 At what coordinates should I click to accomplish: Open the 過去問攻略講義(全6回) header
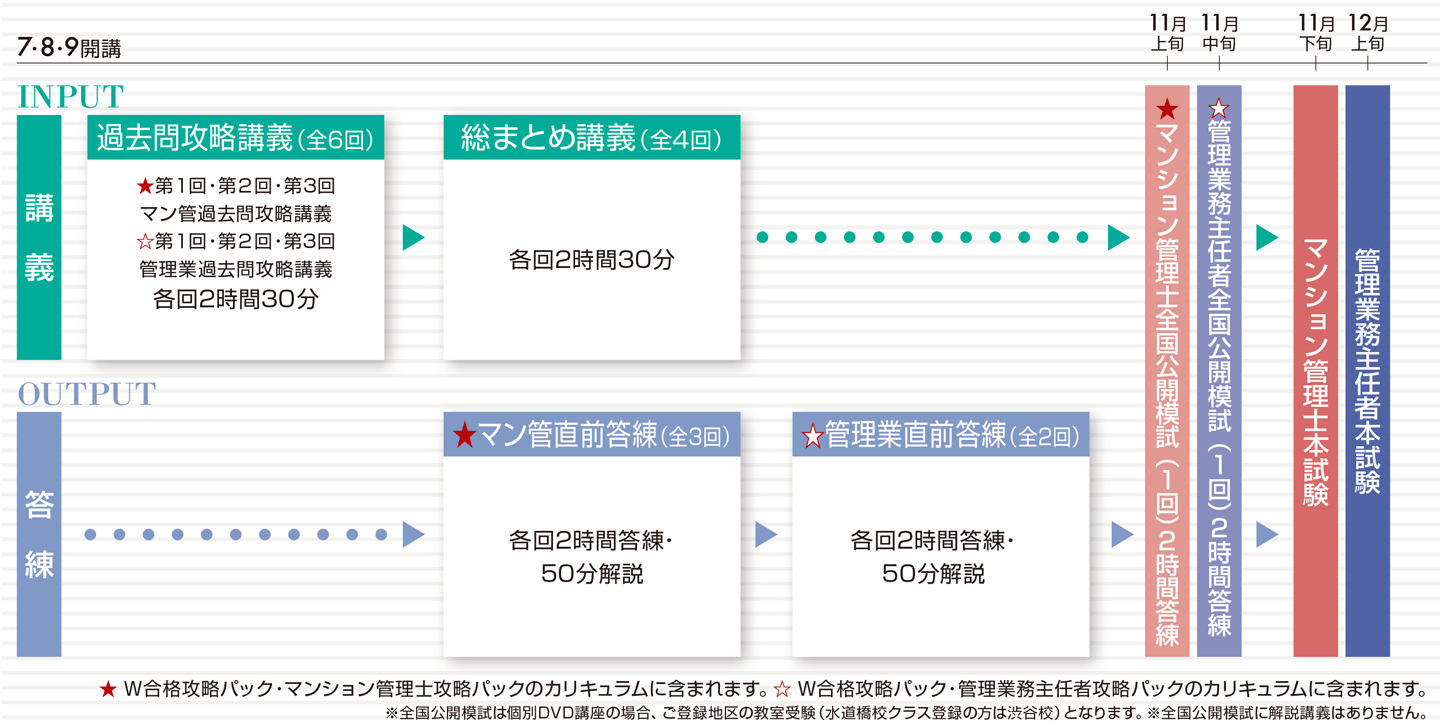pyautogui.click(x=236, y=139)
